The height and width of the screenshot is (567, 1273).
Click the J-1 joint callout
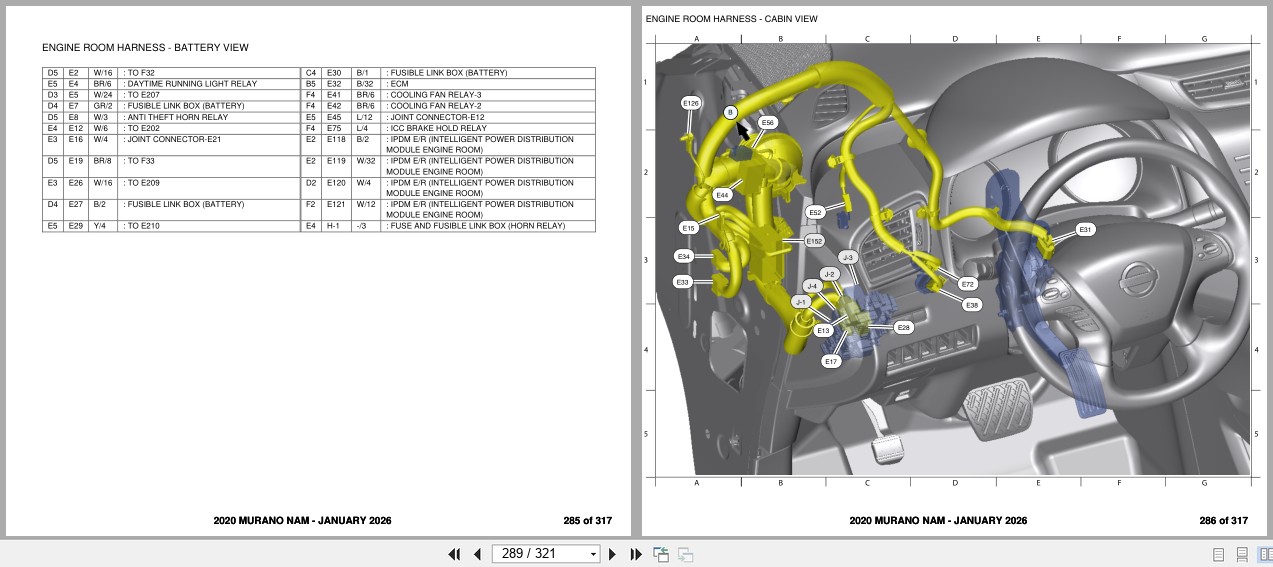[800, 302]
